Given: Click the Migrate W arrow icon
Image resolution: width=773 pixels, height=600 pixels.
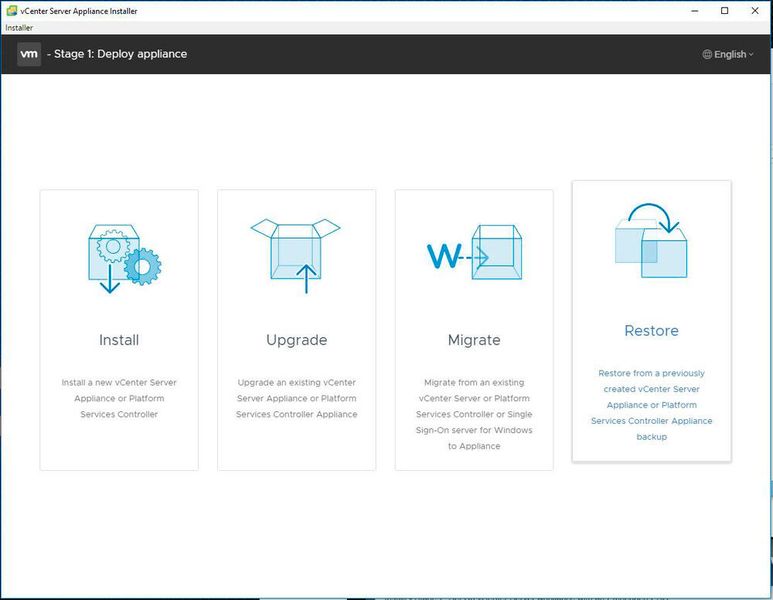Looking at the screenshot, I should click(474, 252).
